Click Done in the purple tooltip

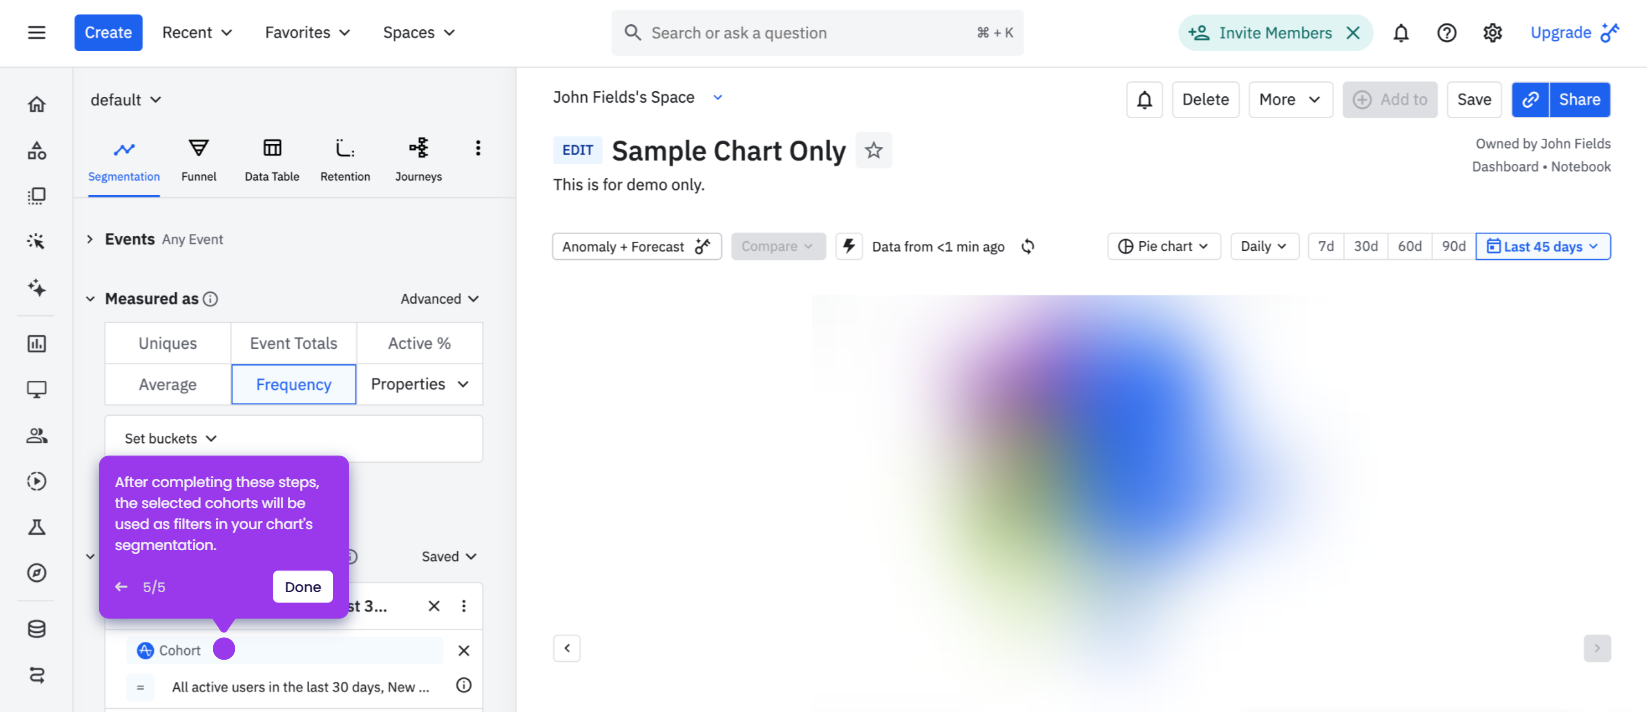tap(303, 587)
